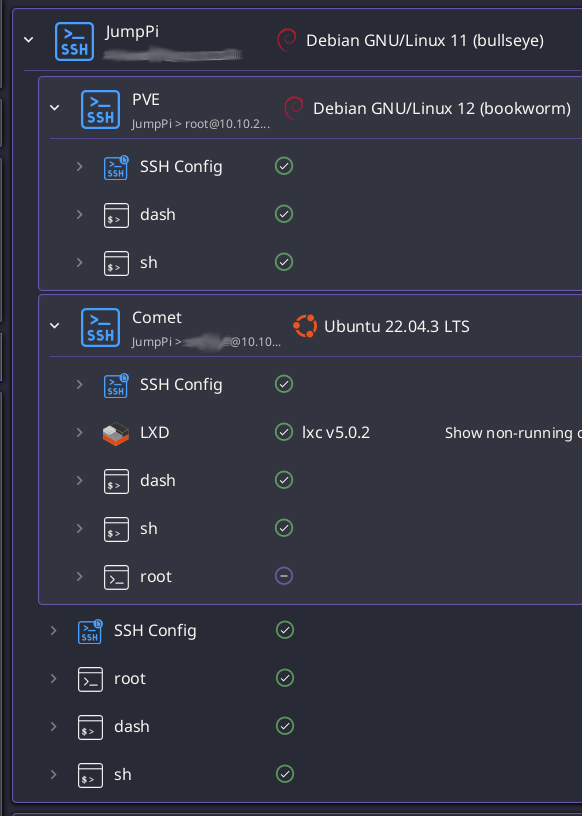Screen dimensions: 582x816
Task: Click the green check next to LXD
Action: [284, 432]
